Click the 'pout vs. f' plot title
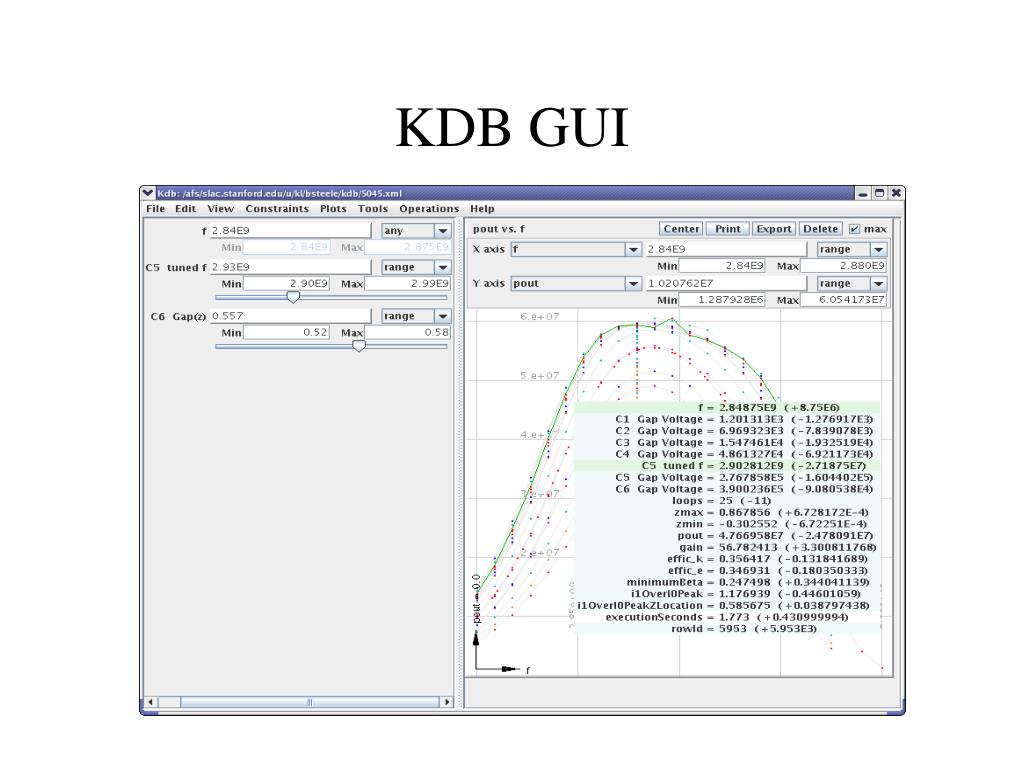 coord(499,229)
